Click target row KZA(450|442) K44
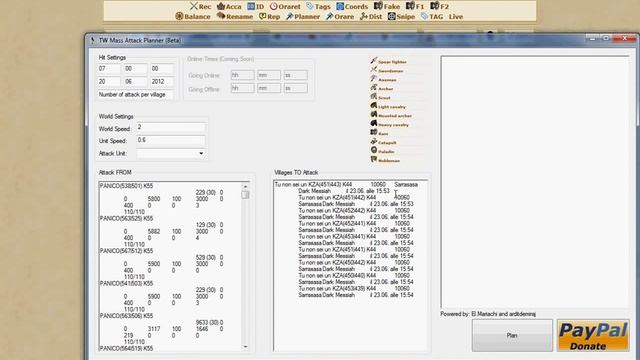The width and height of the screenshot is (640, 360). (354, 262)
